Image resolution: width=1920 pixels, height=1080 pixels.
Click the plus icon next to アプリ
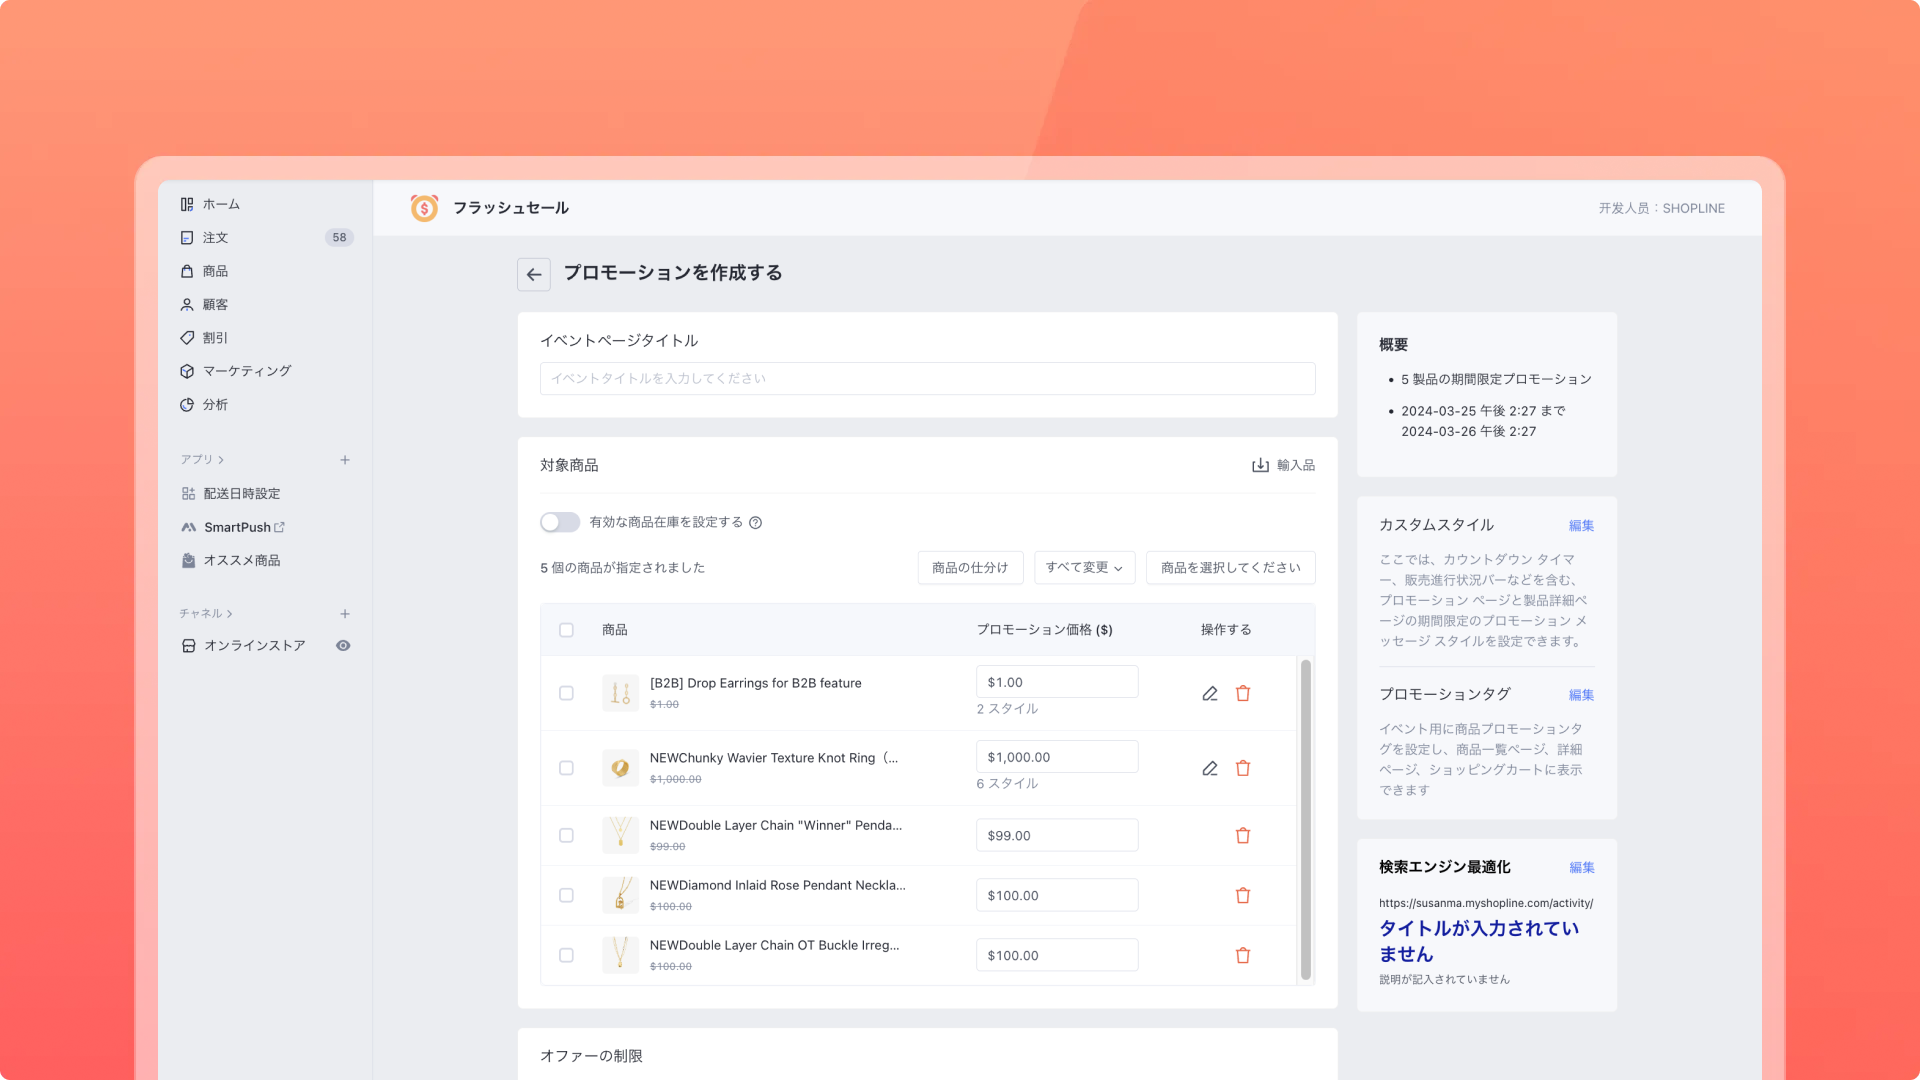coord(345,460)
